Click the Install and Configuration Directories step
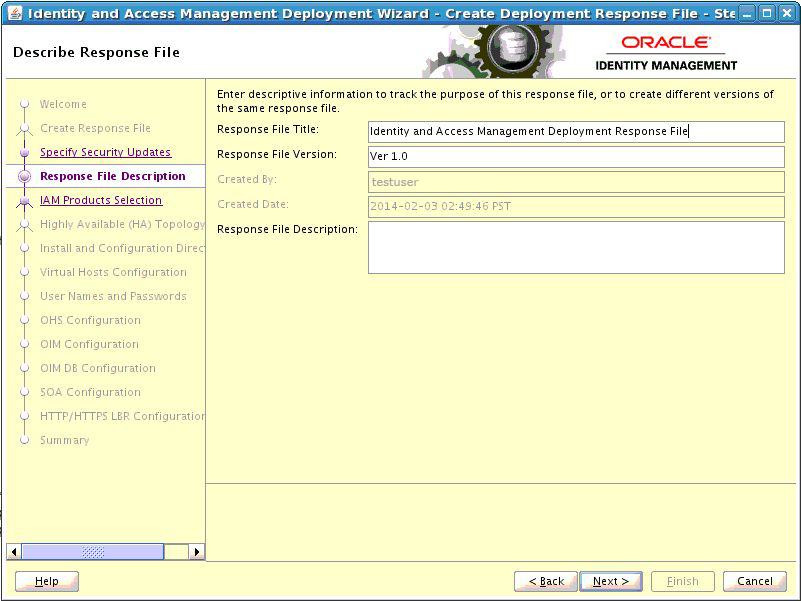The height and width of the screenshot is (601, 801). [122, 248]
